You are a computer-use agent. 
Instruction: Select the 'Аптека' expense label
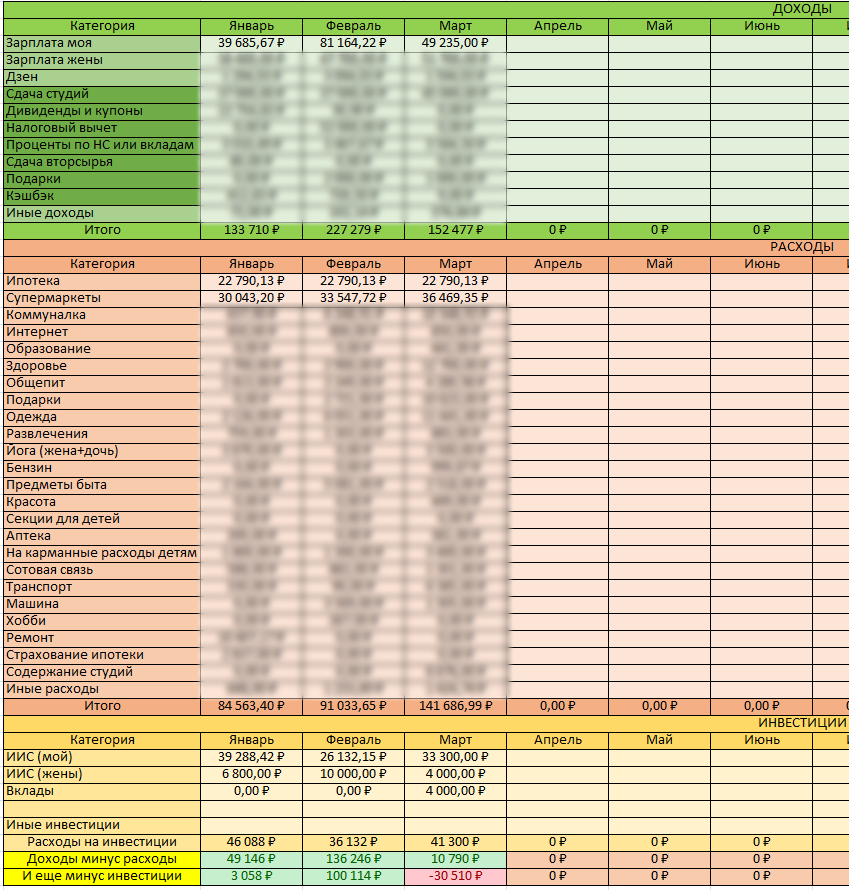102,536
